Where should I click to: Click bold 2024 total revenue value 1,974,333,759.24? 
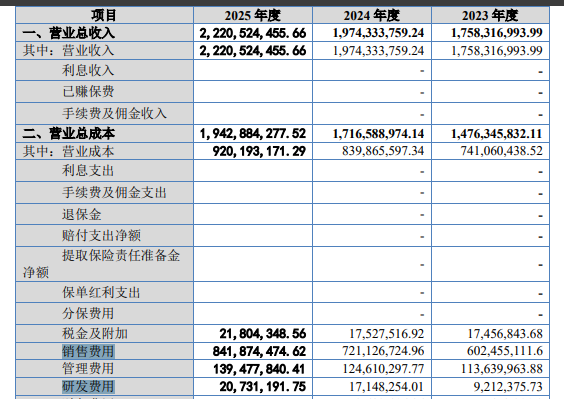(x=378, y=33)
